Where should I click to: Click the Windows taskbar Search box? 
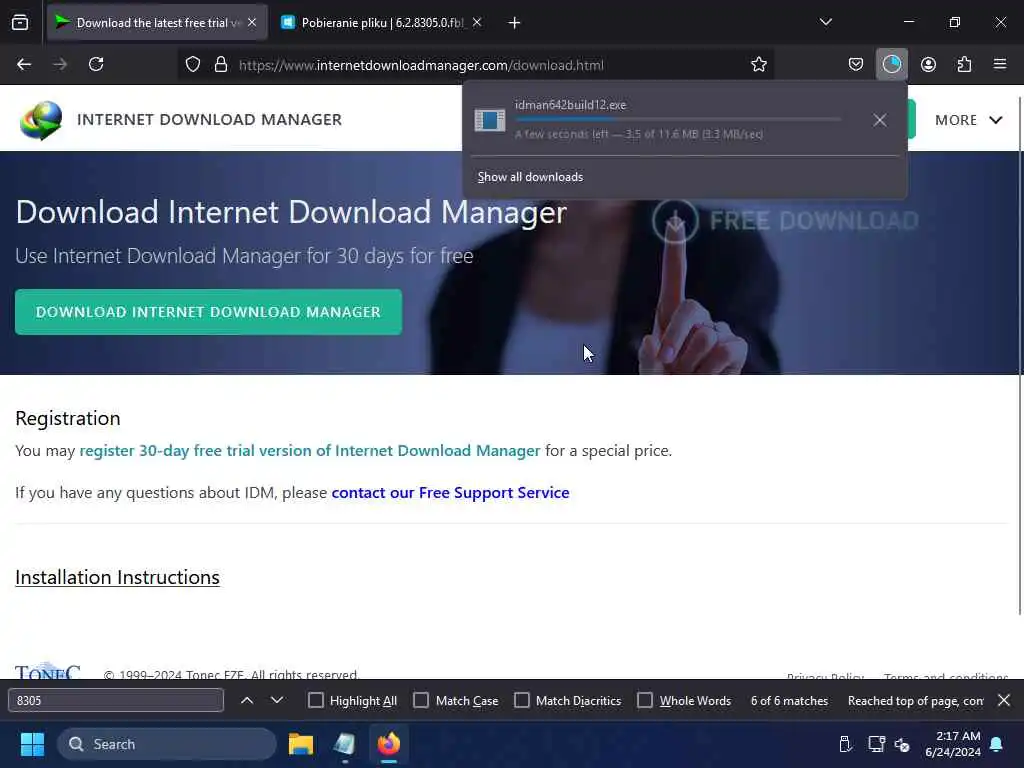167,744
